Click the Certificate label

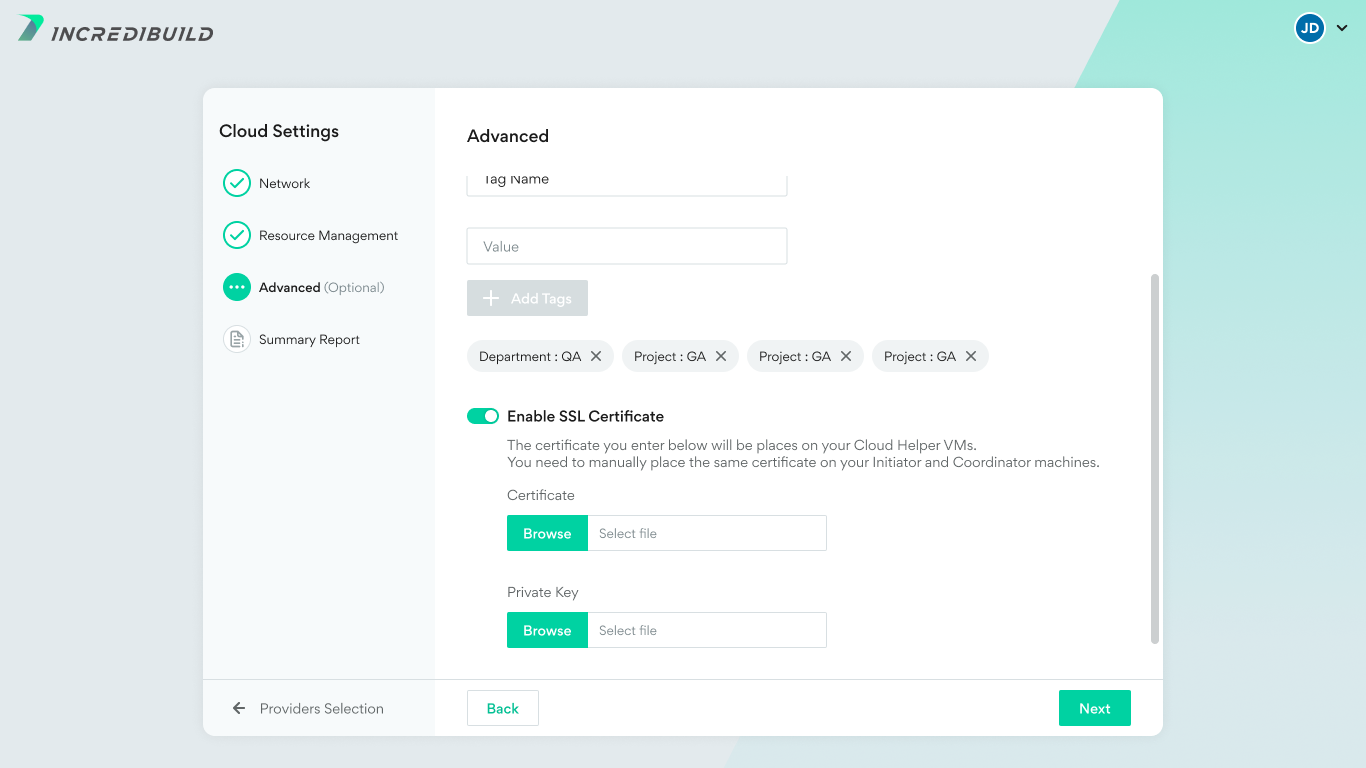pos(541,495)
